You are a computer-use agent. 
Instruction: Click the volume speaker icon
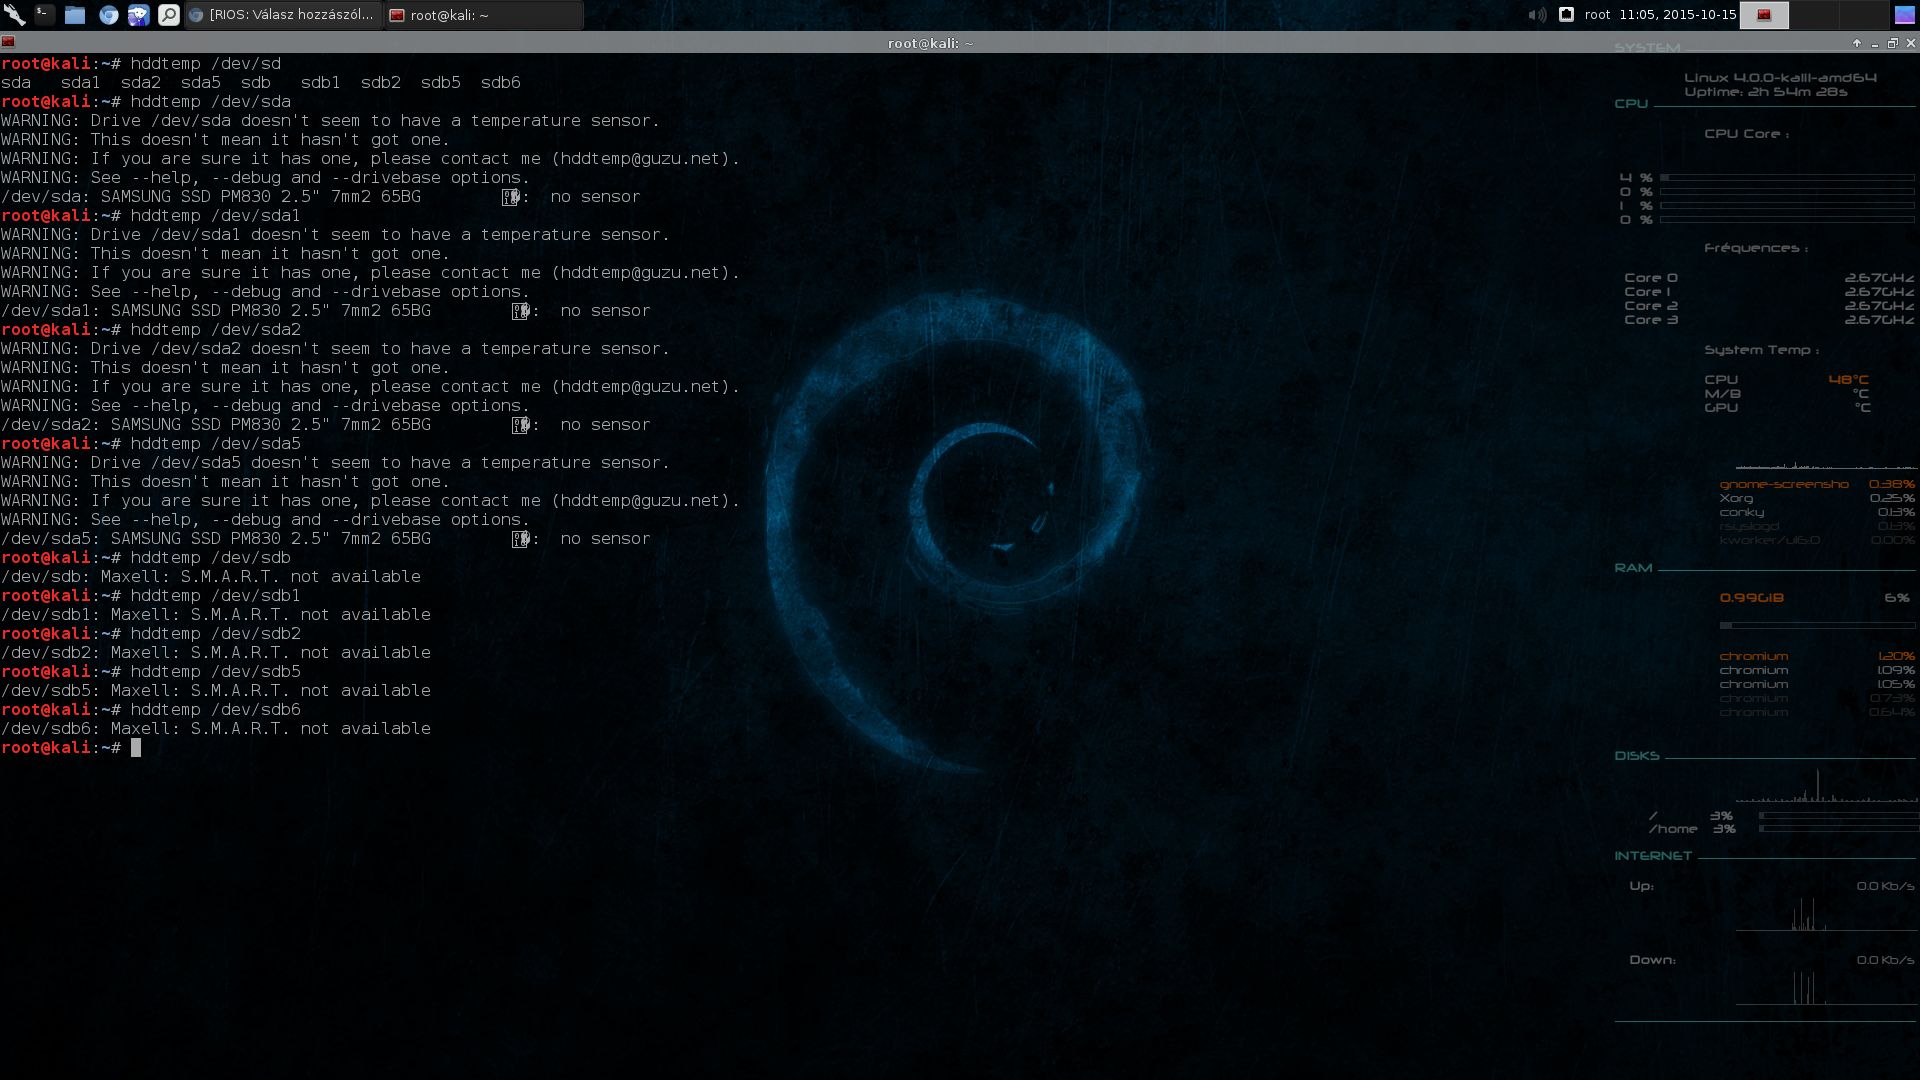(1537, 15)
